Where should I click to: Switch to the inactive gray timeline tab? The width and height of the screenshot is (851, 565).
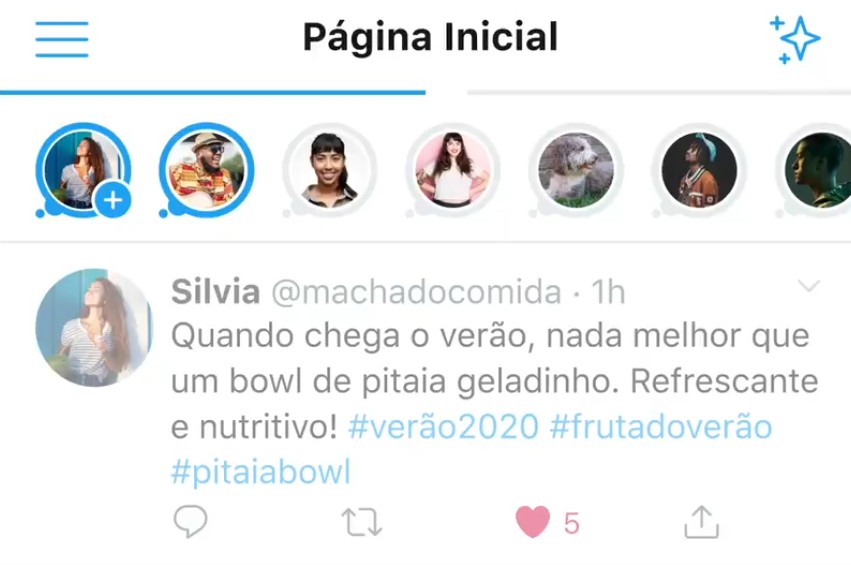click(x=659, y=93)
